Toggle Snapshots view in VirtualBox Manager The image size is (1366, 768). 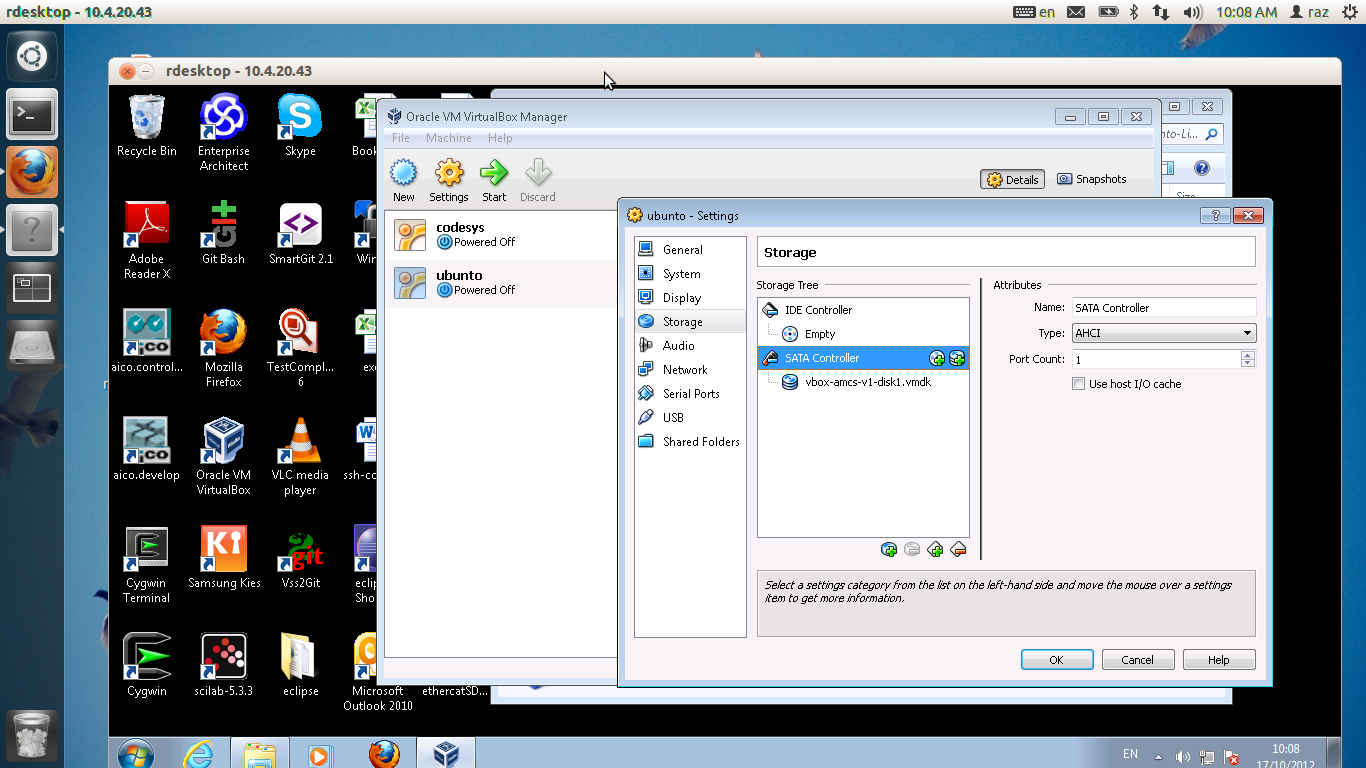pyautogui.click(x=1091, y=179)
